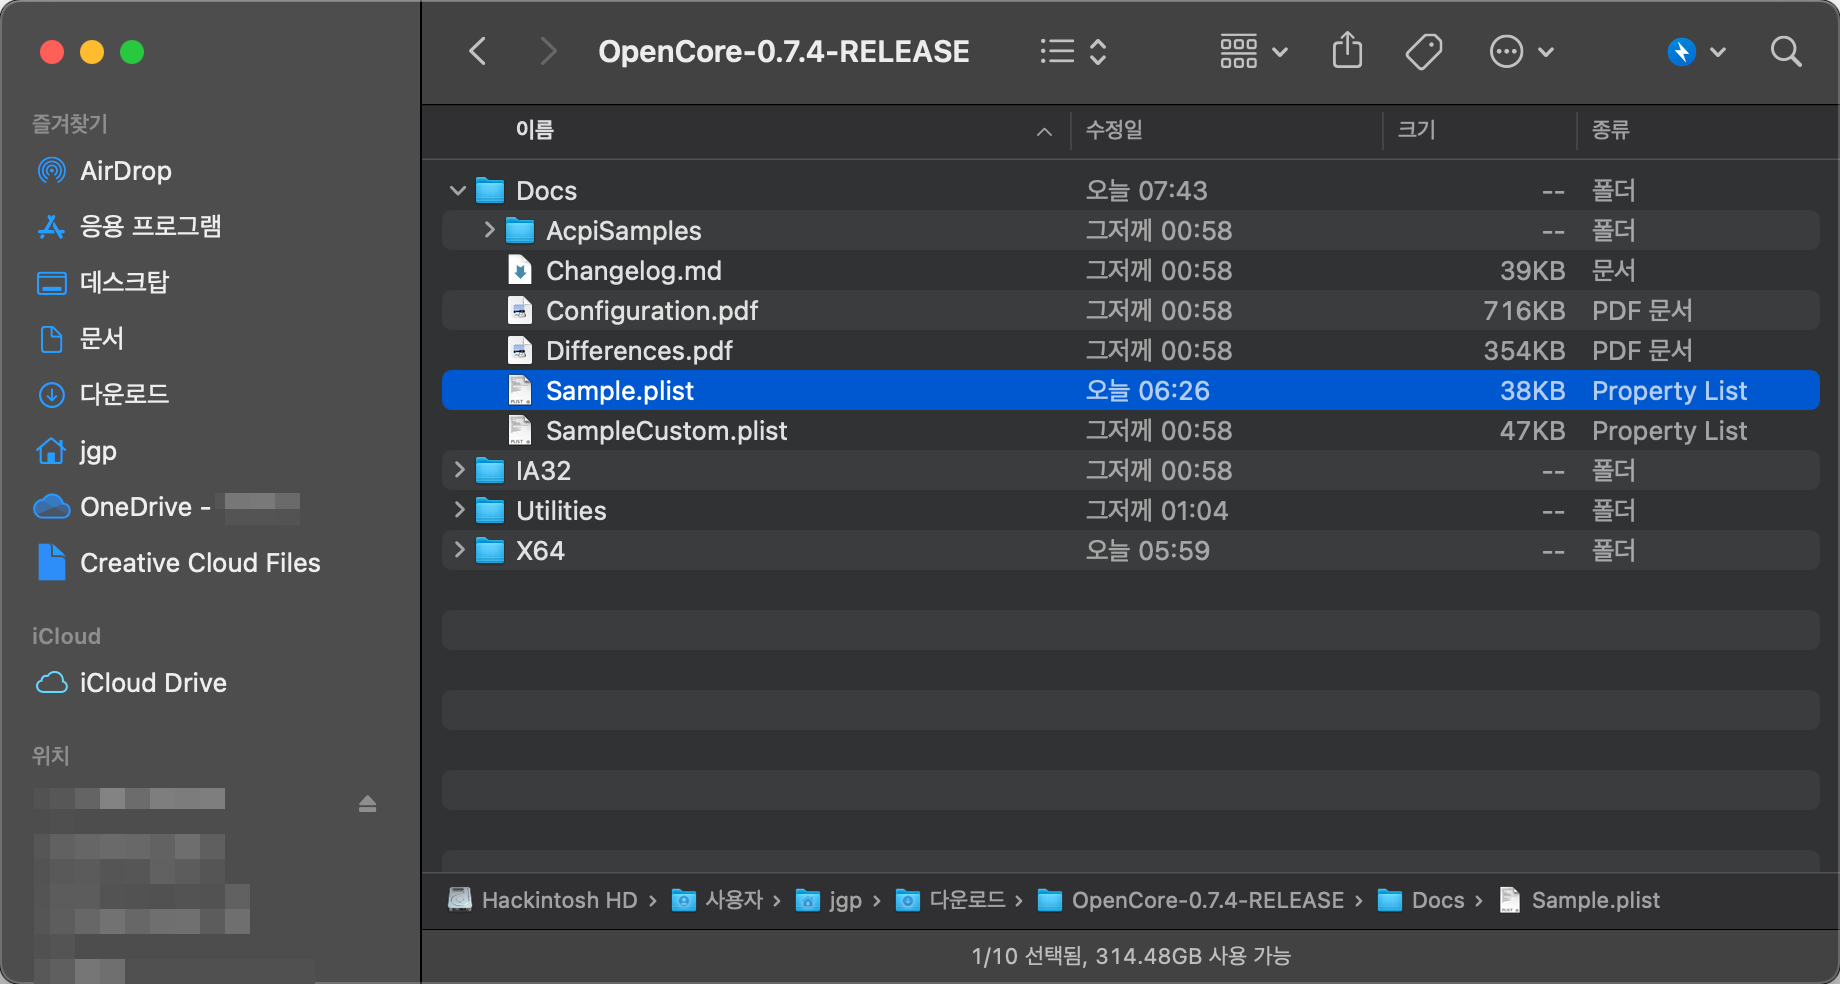Click the 38KB size of Sample.plist

point(1532,390)
